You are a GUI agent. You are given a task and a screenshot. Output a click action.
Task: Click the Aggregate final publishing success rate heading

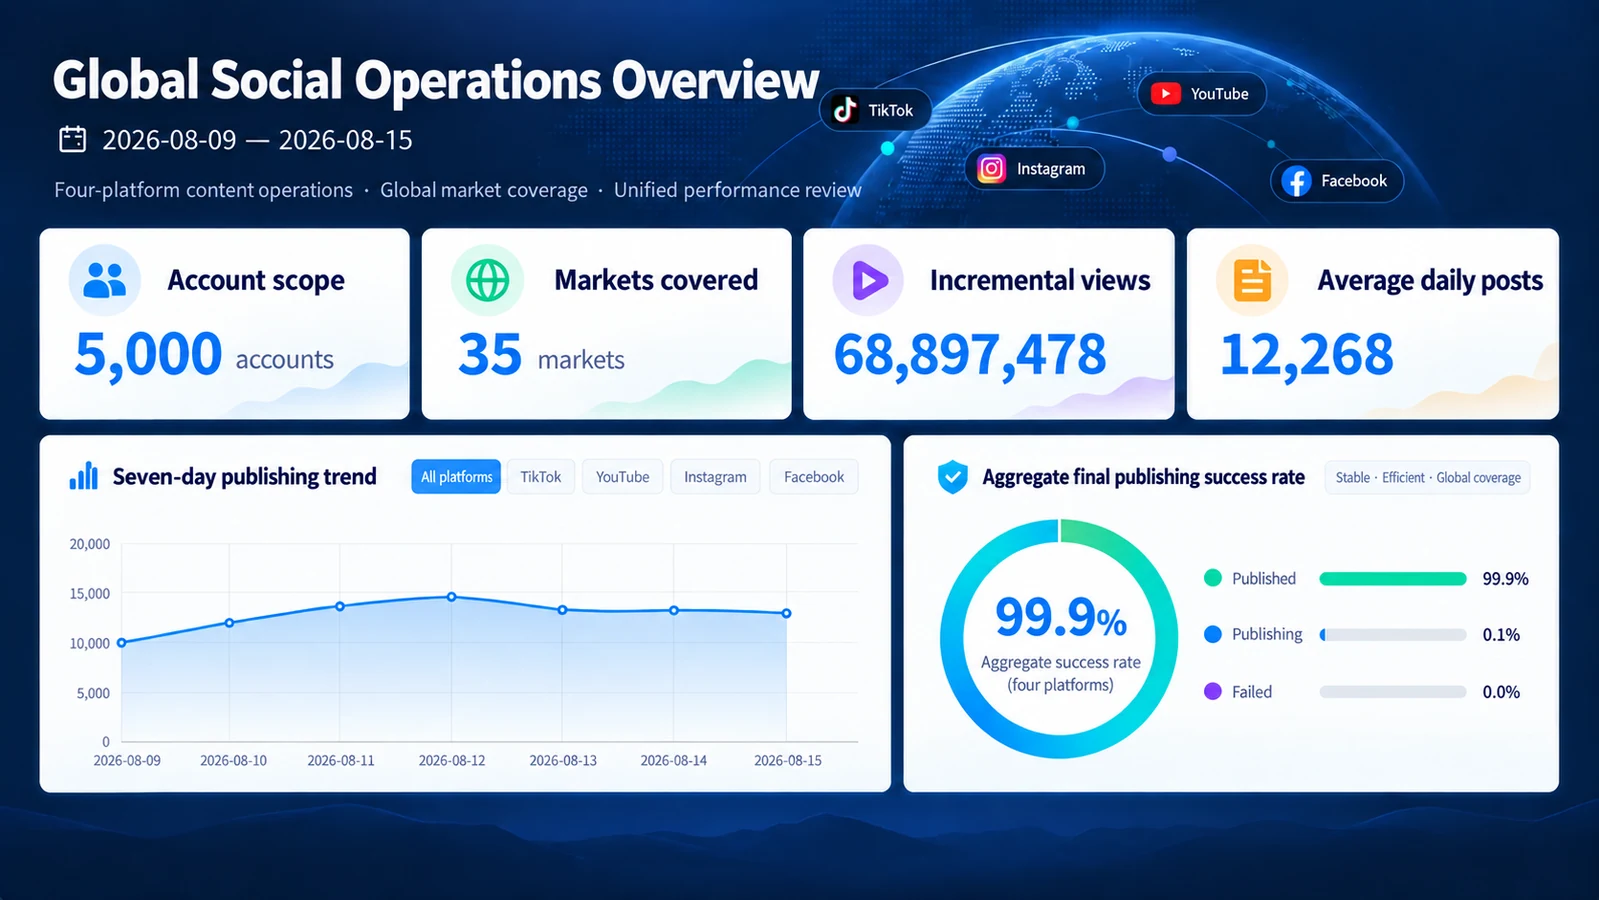(x=1143, y=477)
